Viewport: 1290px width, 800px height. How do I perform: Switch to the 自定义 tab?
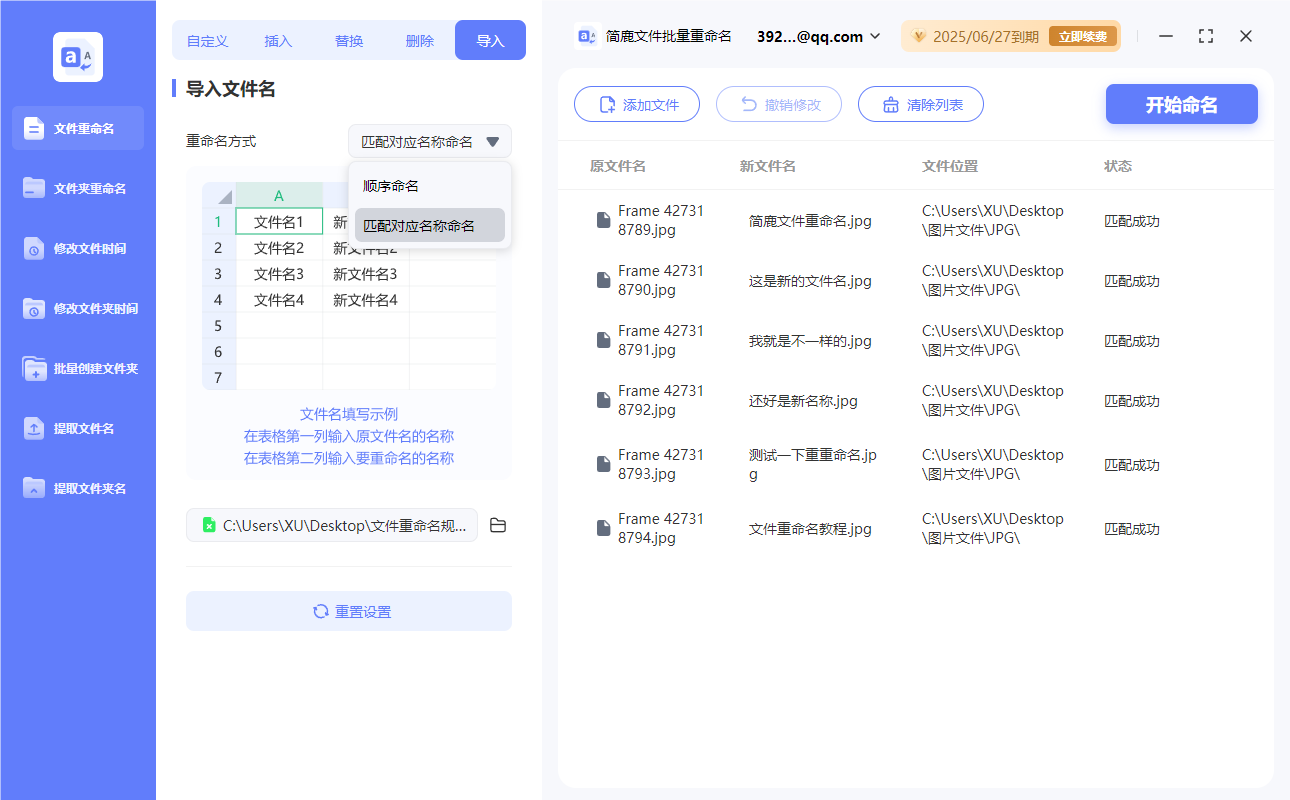coord(208,41)
